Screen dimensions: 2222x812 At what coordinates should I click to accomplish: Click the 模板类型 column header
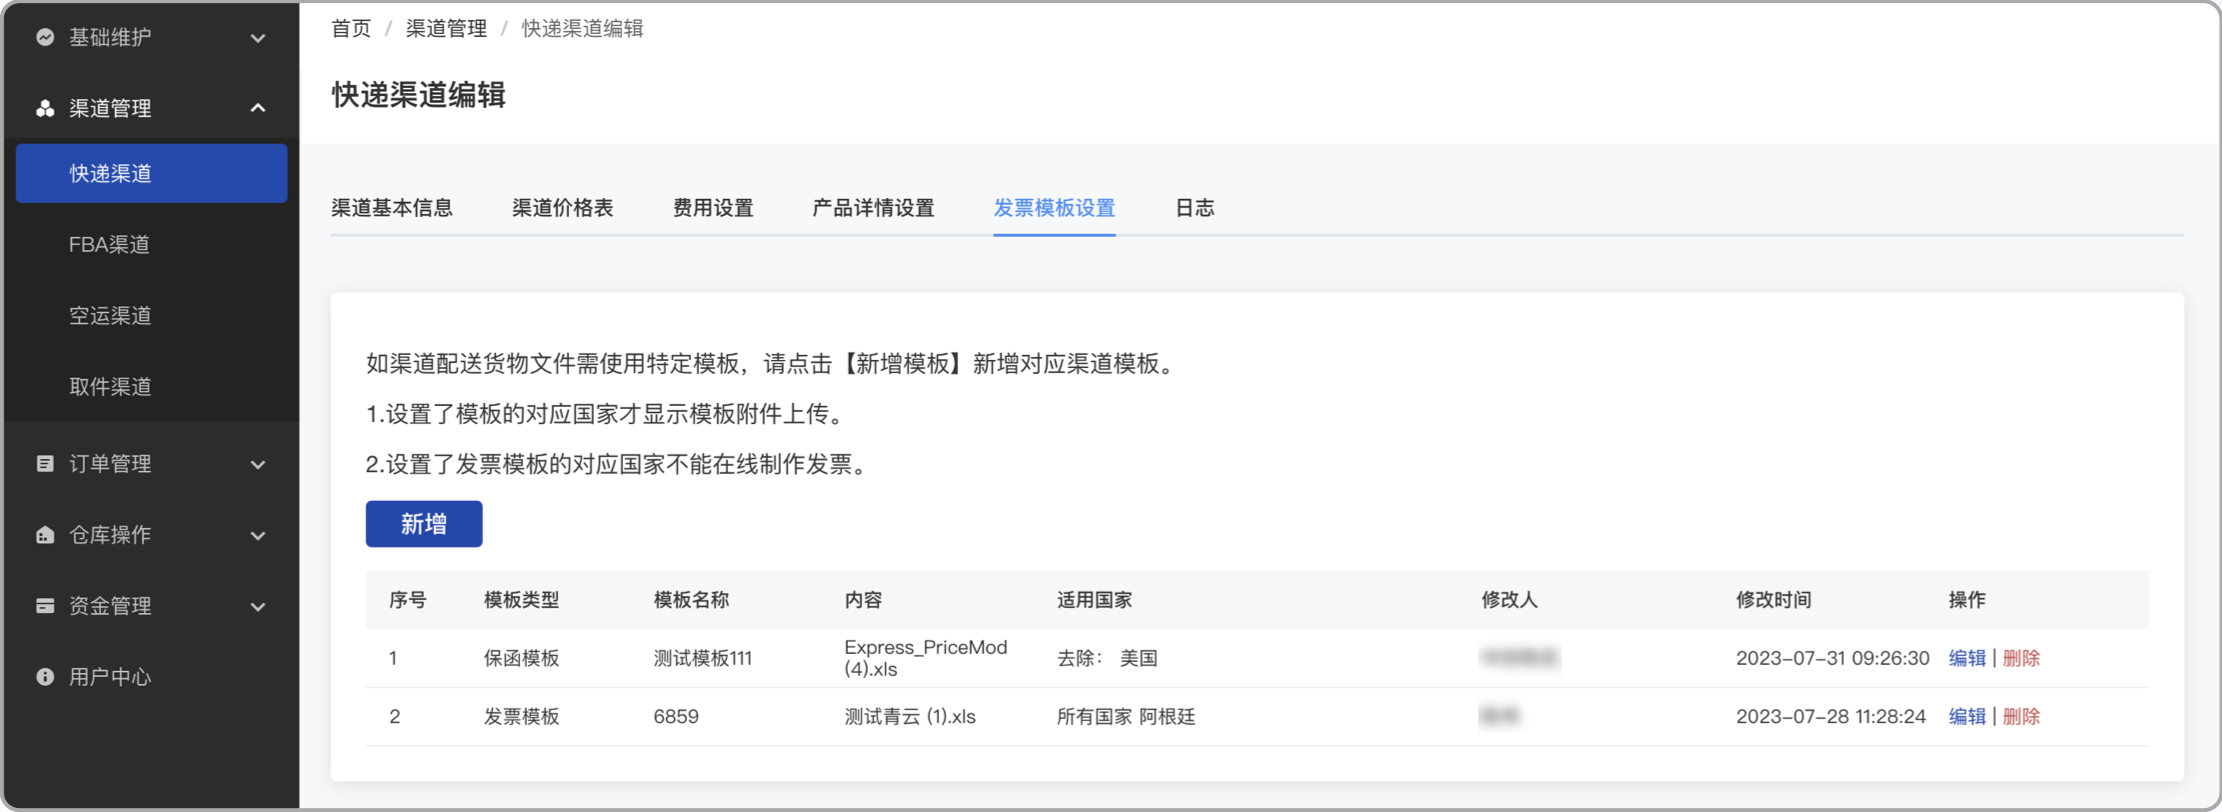(521, 600)
